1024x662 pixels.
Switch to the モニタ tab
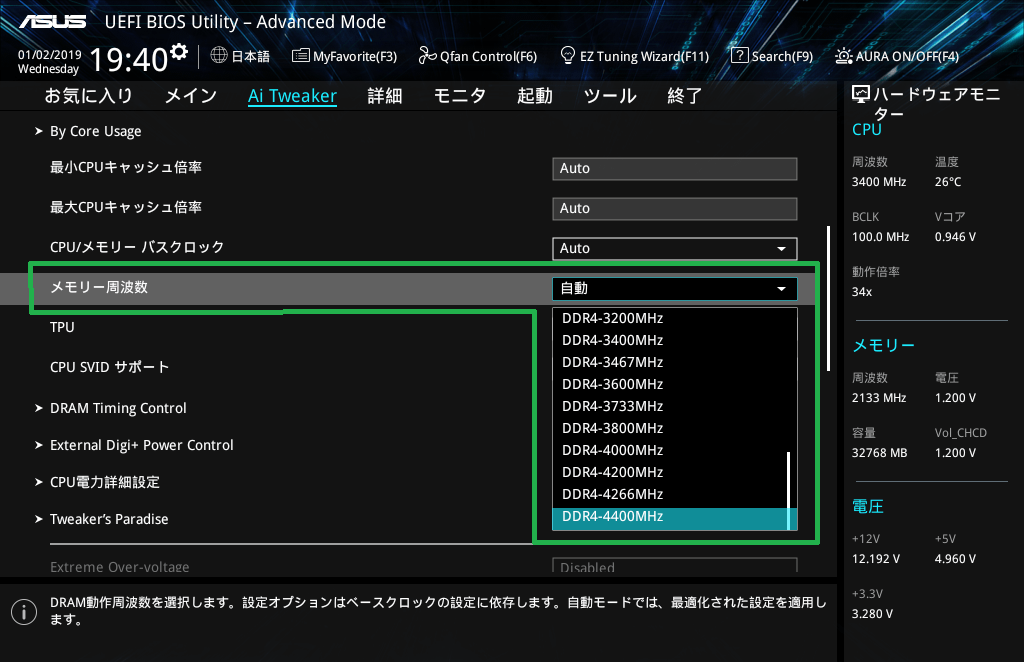pyautogui.click(x=460, y=96)
